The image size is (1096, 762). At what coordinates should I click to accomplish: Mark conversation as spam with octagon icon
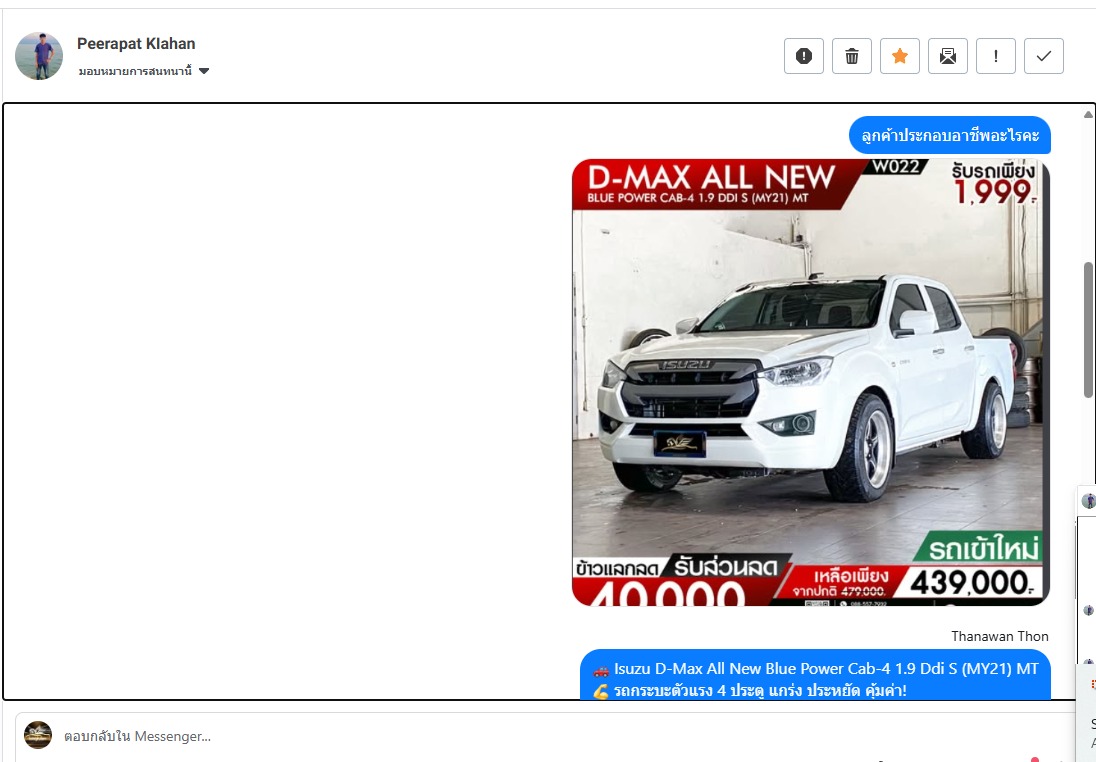pyautogui.click(x=803, y=56)
